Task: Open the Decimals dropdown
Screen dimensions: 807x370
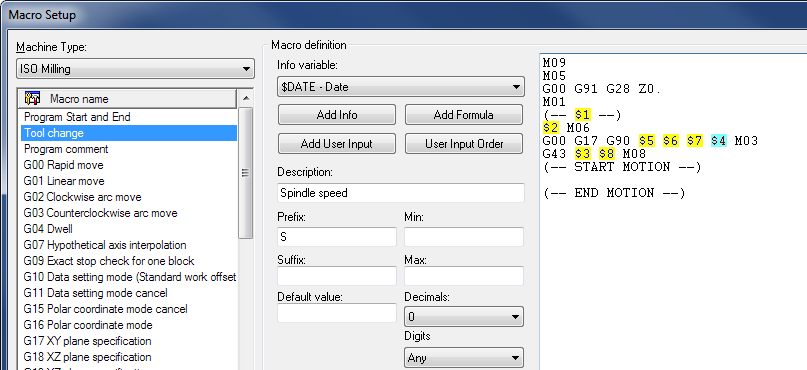Action: coord(464,317)
